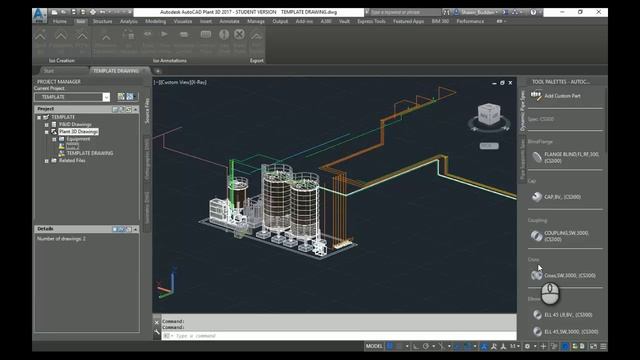Viewport: 640px width, 360px height.
Task: Pick the CAP,BV palette item
Action: [x=556, y=197]
